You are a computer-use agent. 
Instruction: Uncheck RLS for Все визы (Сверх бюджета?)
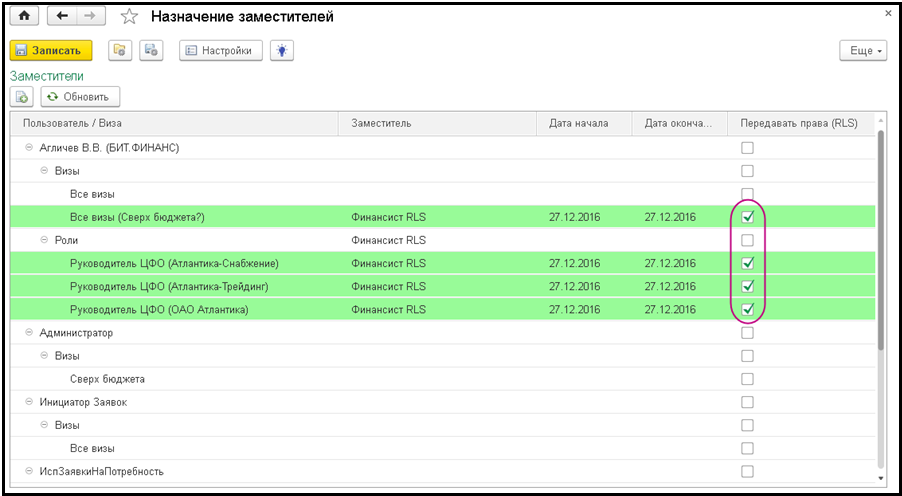click(x=747, y=216)
